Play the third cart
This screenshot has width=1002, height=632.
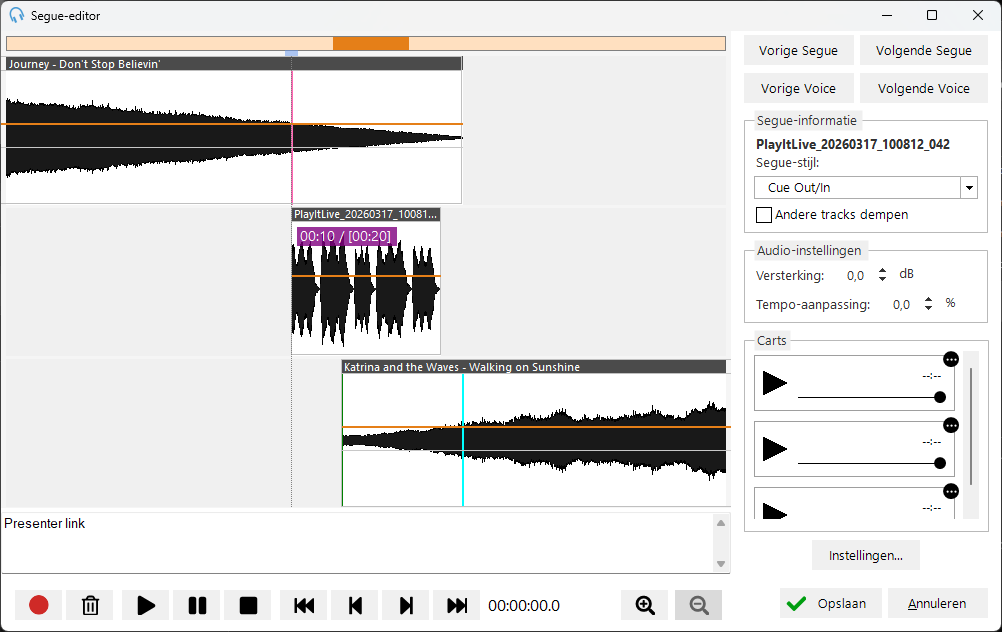(775, 511)
